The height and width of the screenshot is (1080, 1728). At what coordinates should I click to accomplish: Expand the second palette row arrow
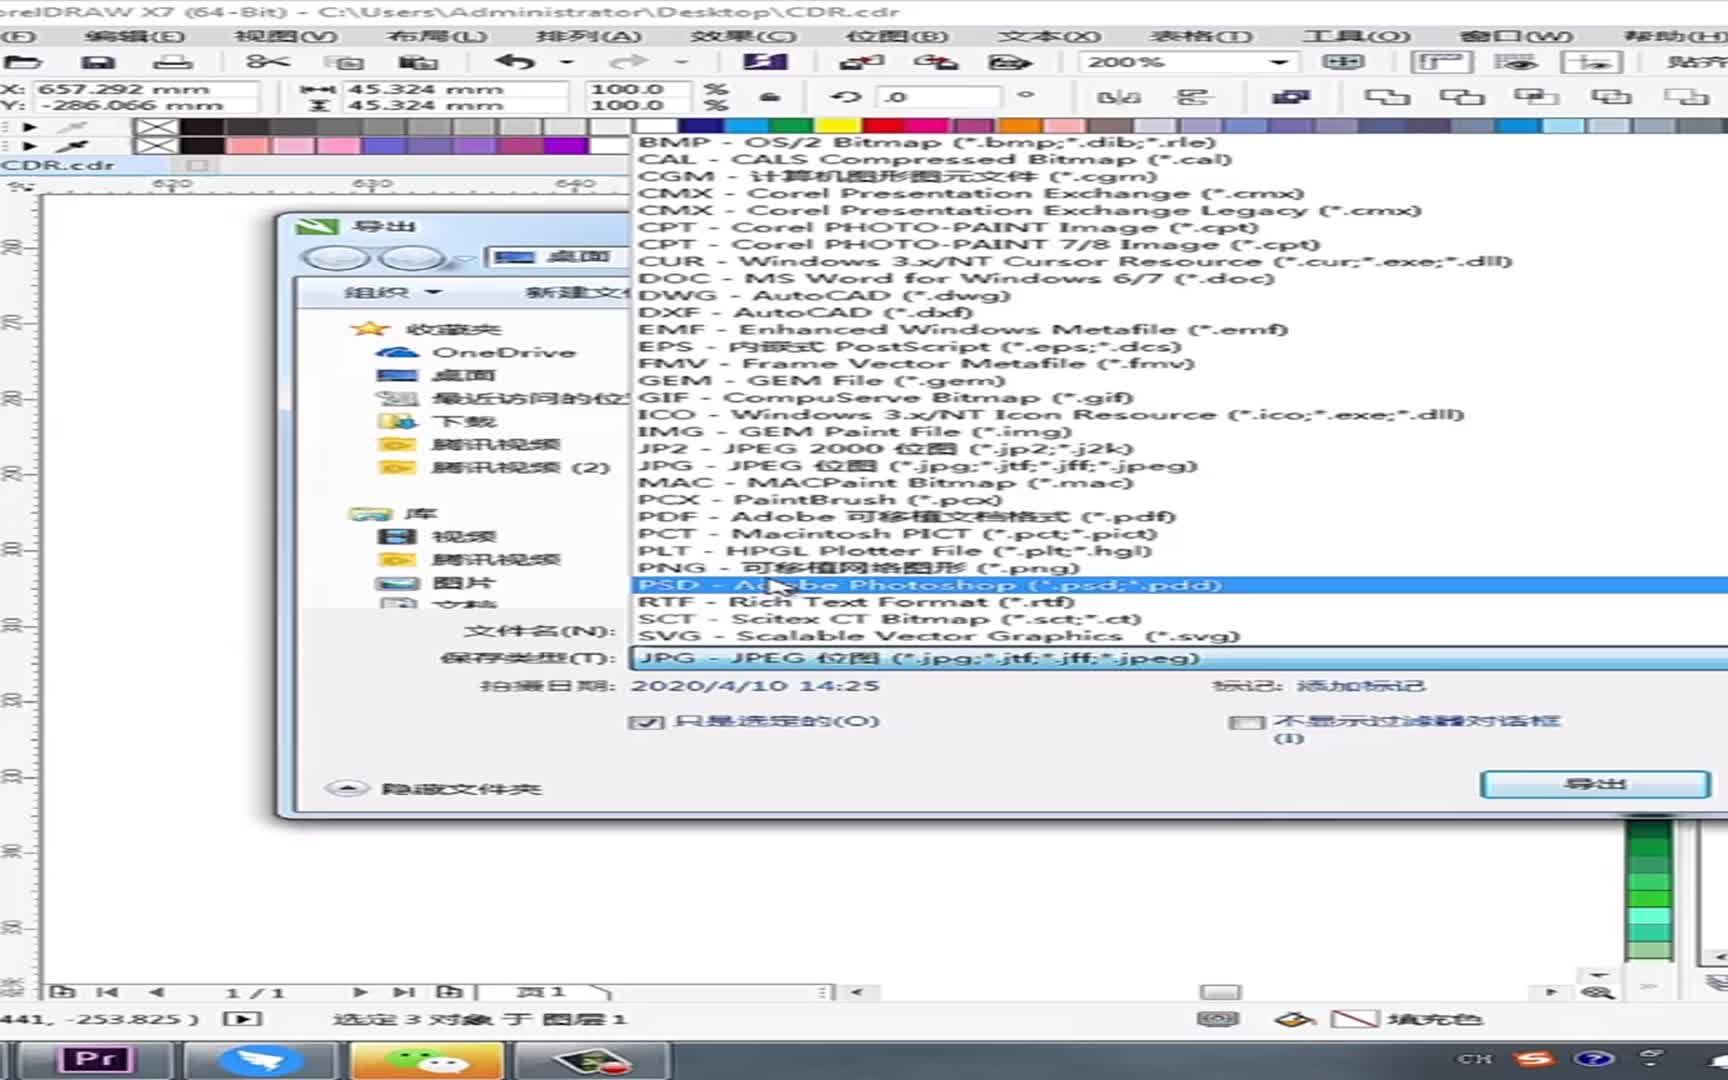point(30,146)
